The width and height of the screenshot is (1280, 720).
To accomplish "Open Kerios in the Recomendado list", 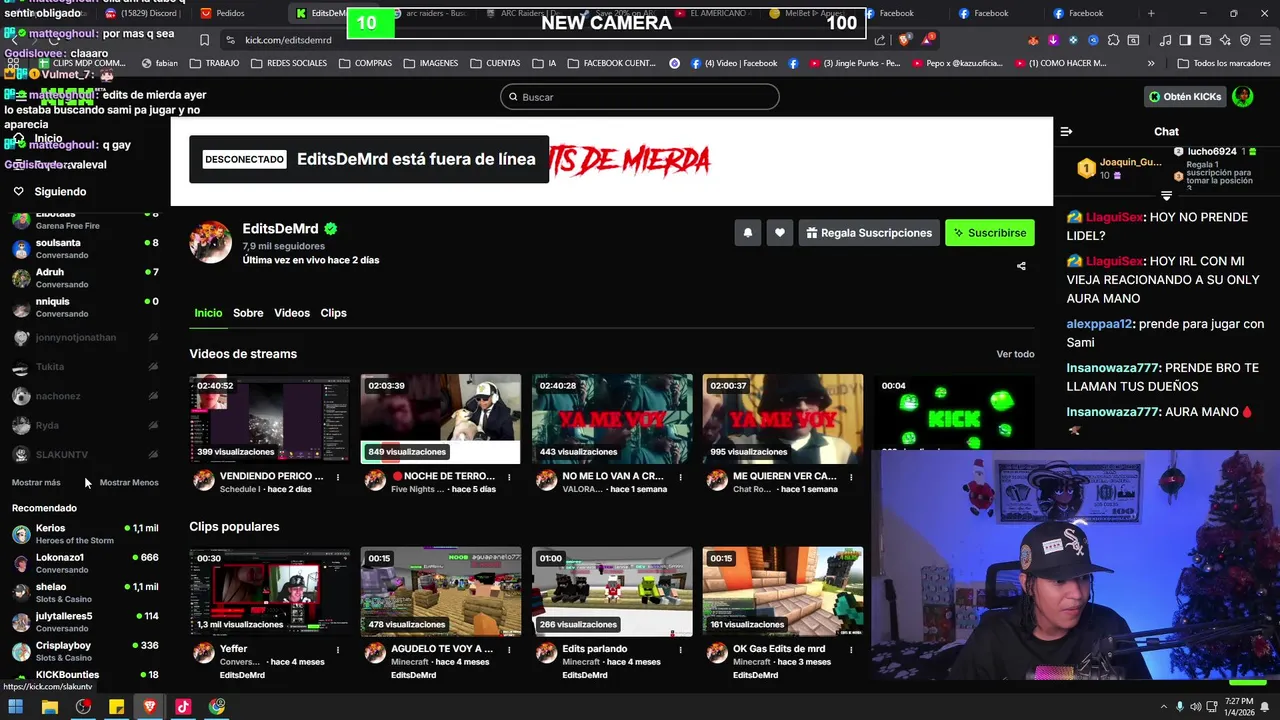I will tap(84, 534).
